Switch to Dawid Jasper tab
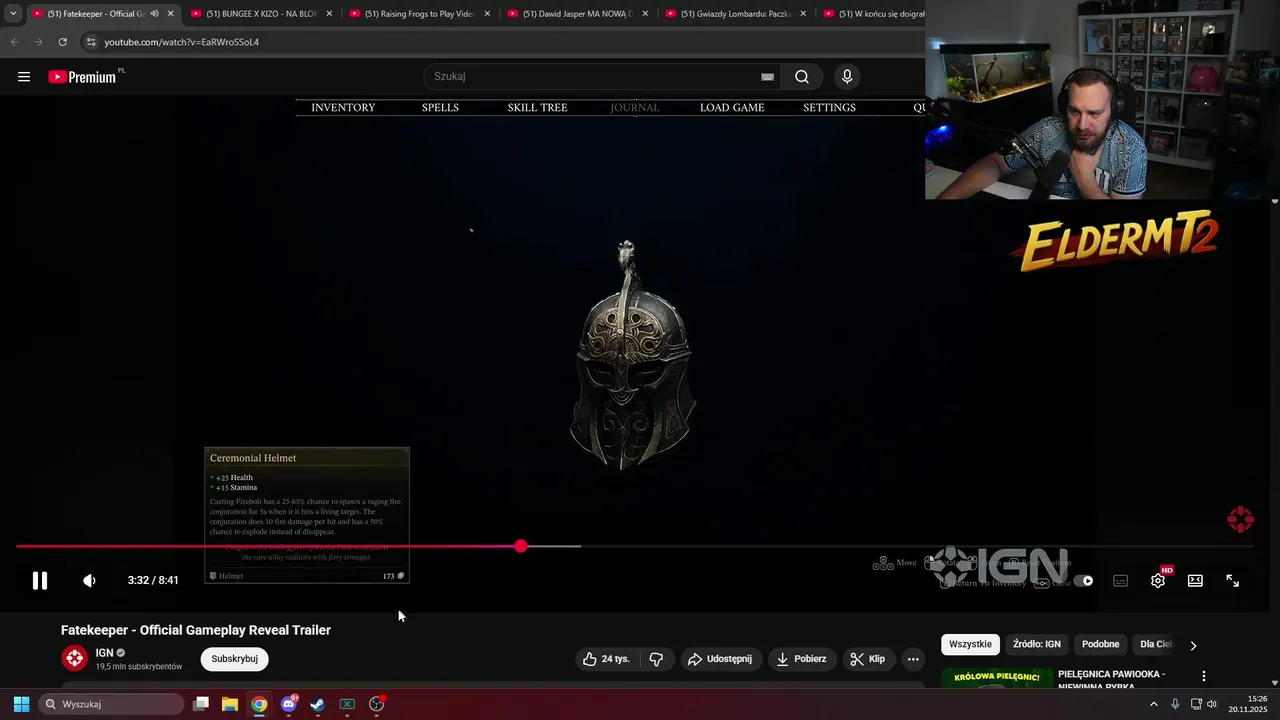Viewport: 1280px width, 720px height. pos(576,14)
